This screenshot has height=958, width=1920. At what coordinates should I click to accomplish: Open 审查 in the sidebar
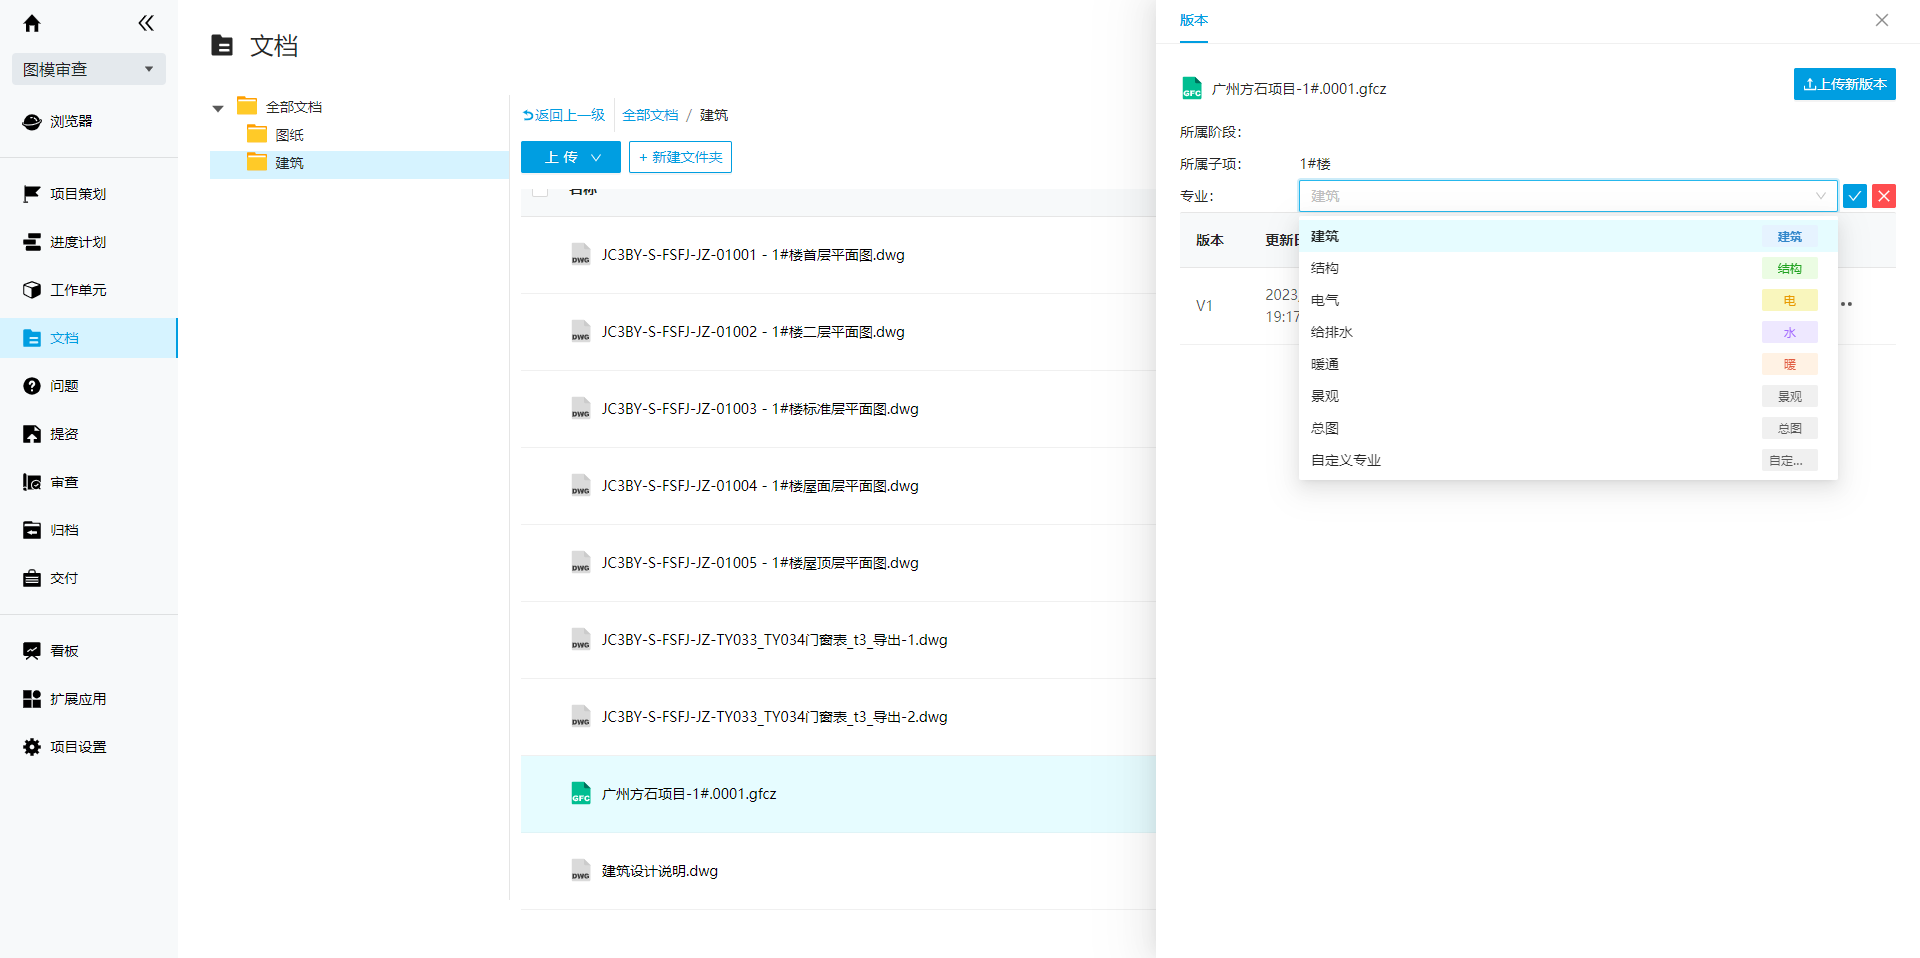click(x=89, y=482)
